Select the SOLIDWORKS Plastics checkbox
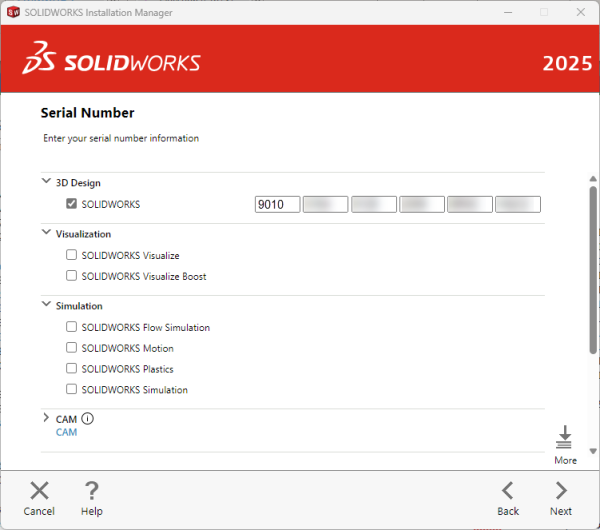 click(x=71, y=369)
